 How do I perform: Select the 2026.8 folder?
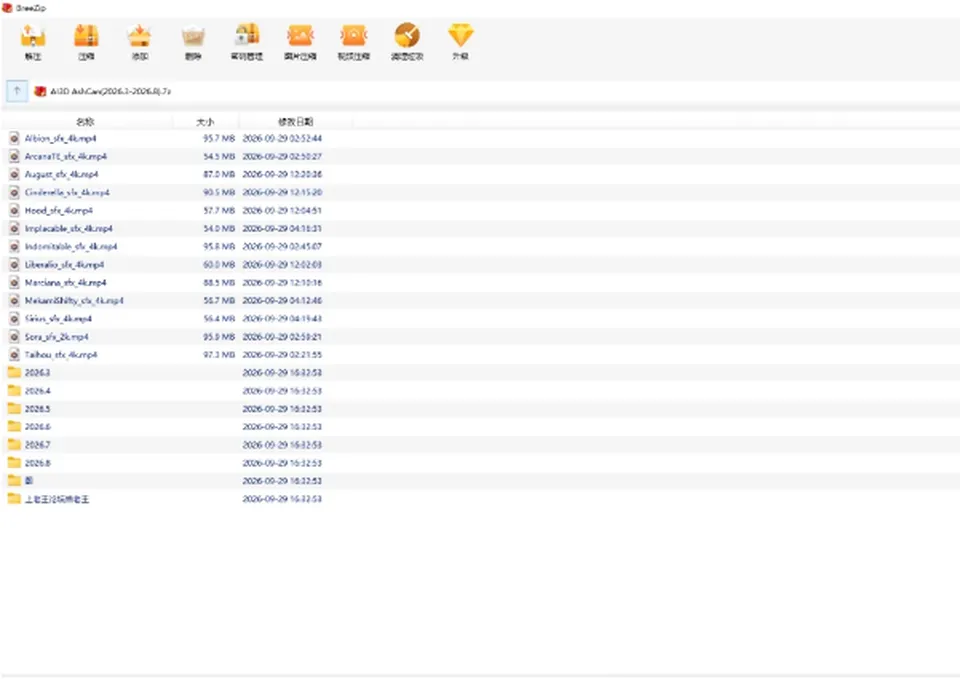(37, 463)
